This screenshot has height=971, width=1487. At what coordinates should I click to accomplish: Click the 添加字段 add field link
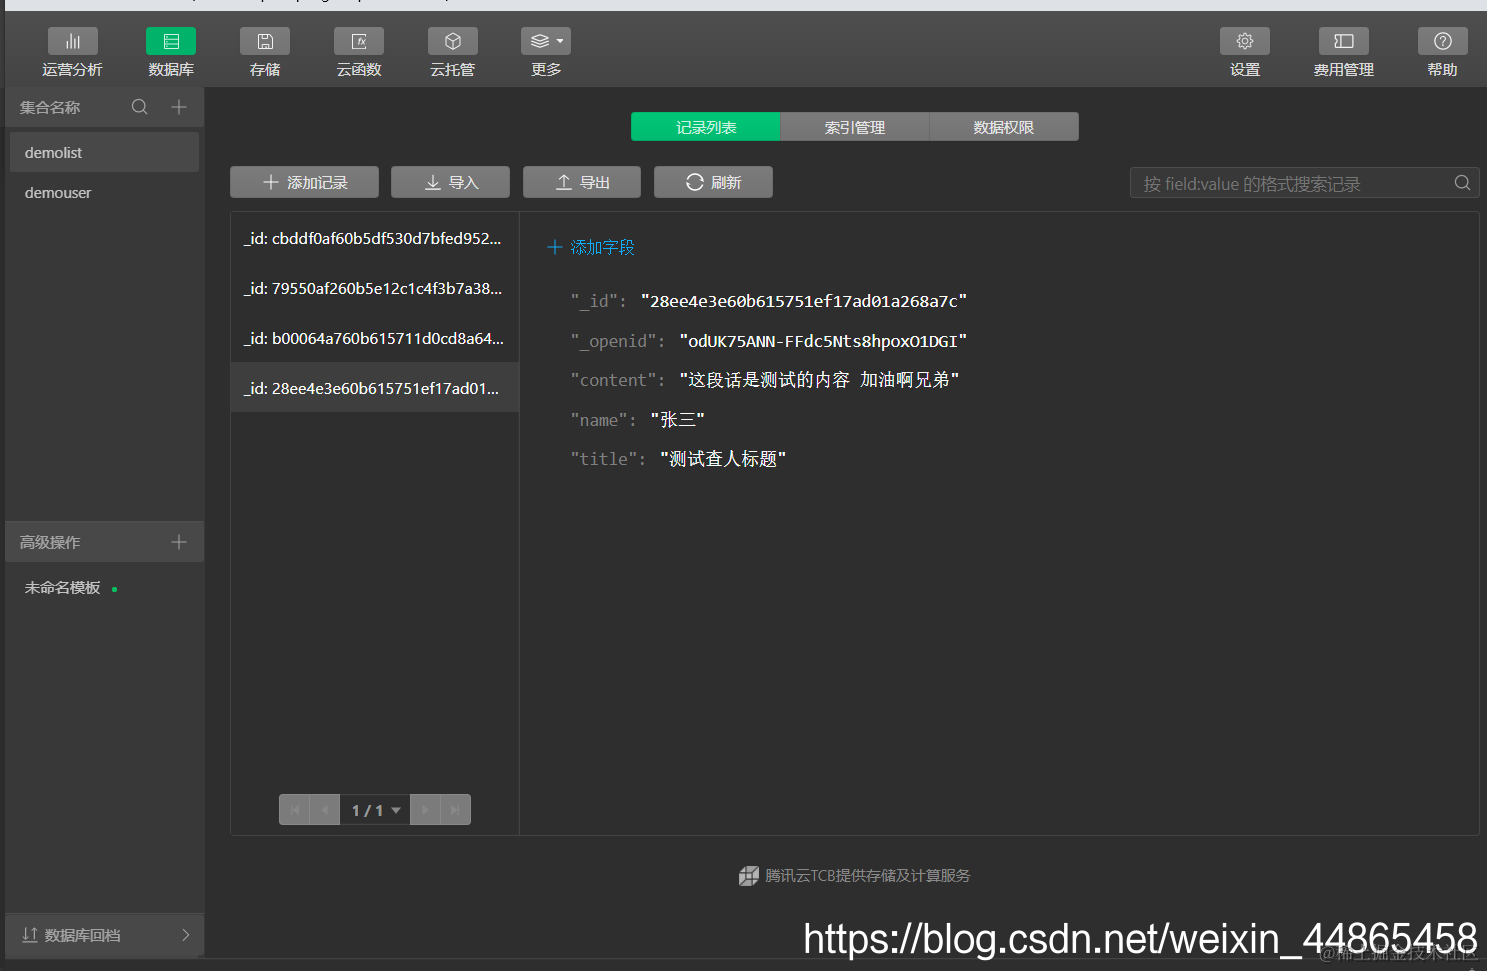[x=591, y=247]
